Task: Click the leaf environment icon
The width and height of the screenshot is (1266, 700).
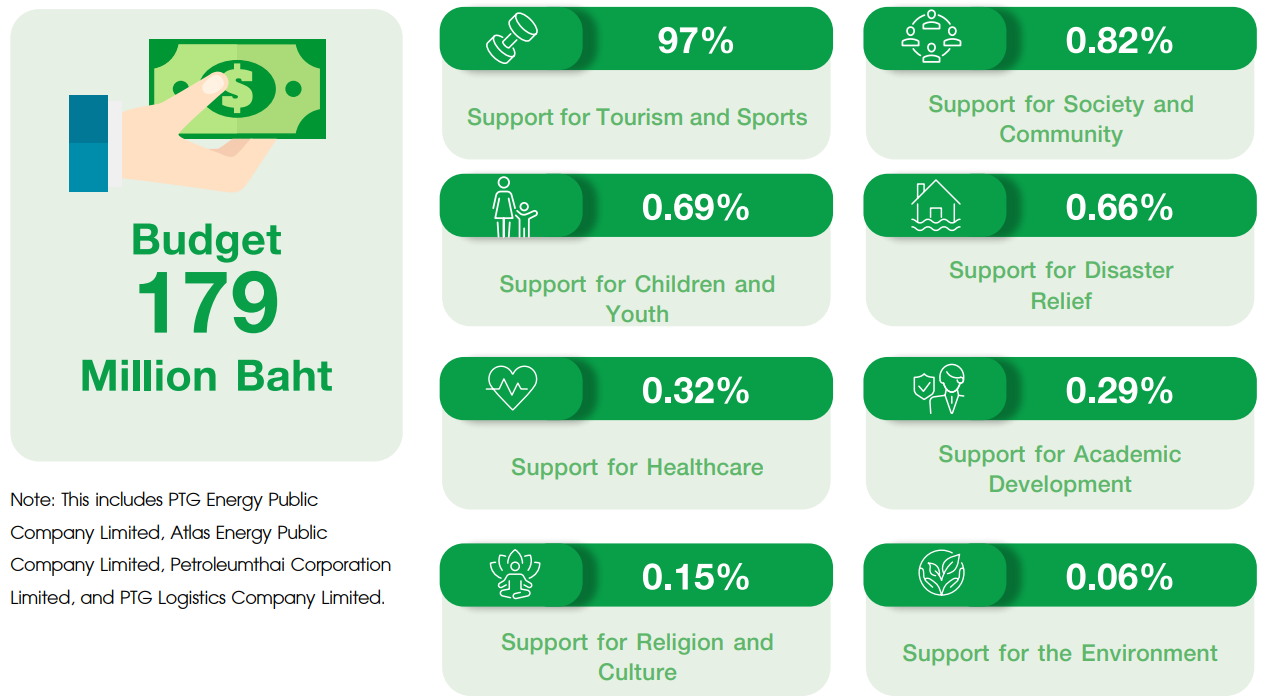Action: tap(940, 575)
